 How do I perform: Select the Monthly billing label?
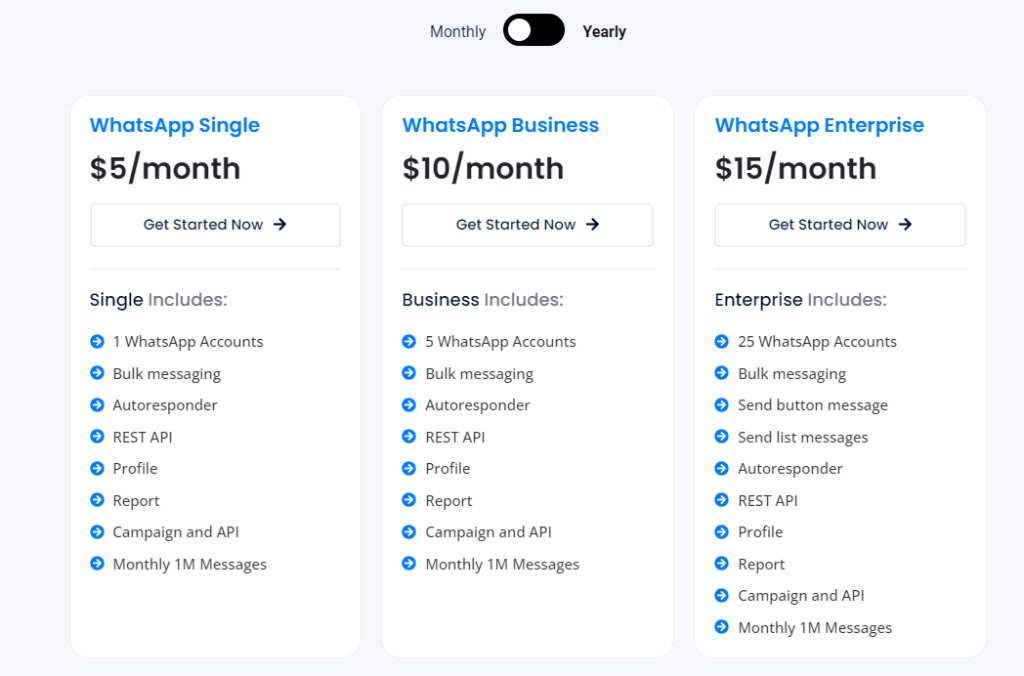point(458,32)
